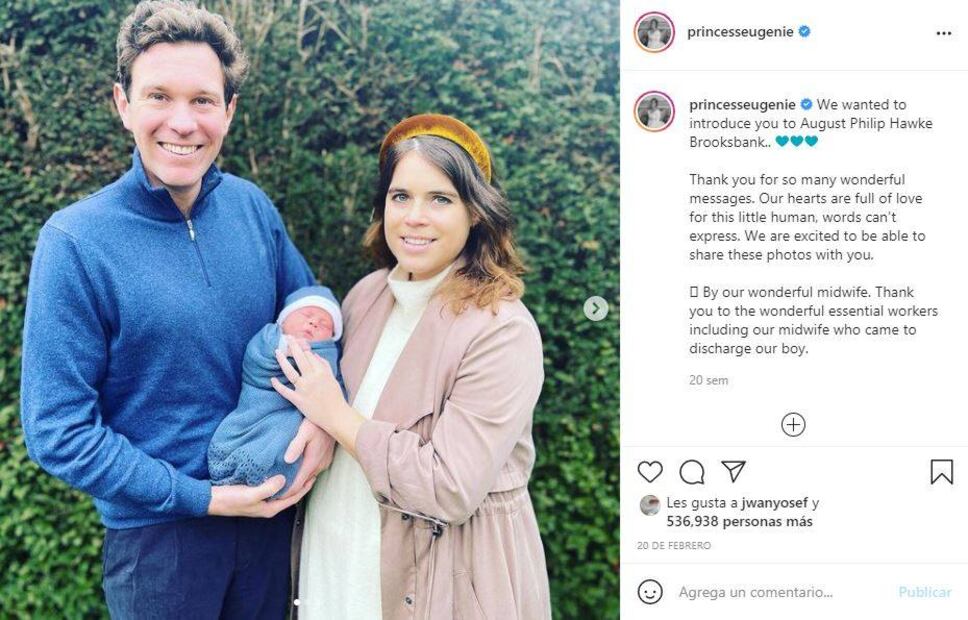968x620 pixels.
Task: Load more comments with the plus icon
Action: [793, 425]
